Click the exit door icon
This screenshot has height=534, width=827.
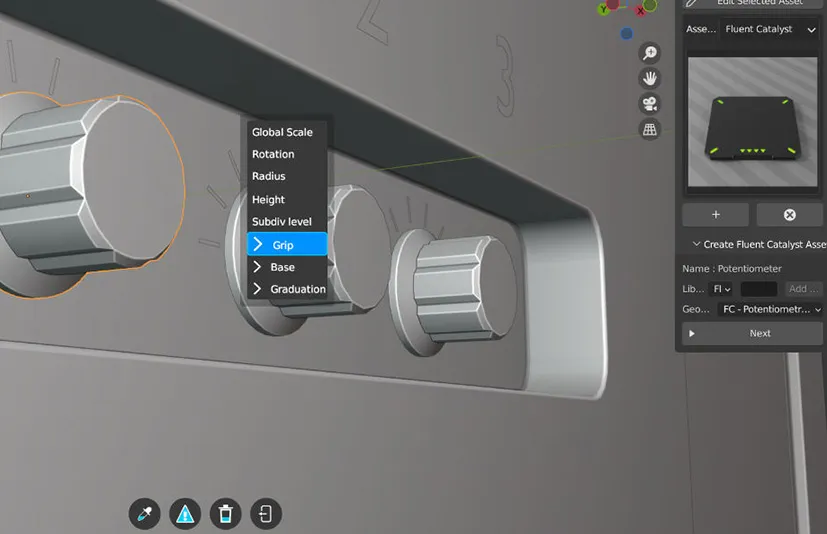[x=266, y=514]
